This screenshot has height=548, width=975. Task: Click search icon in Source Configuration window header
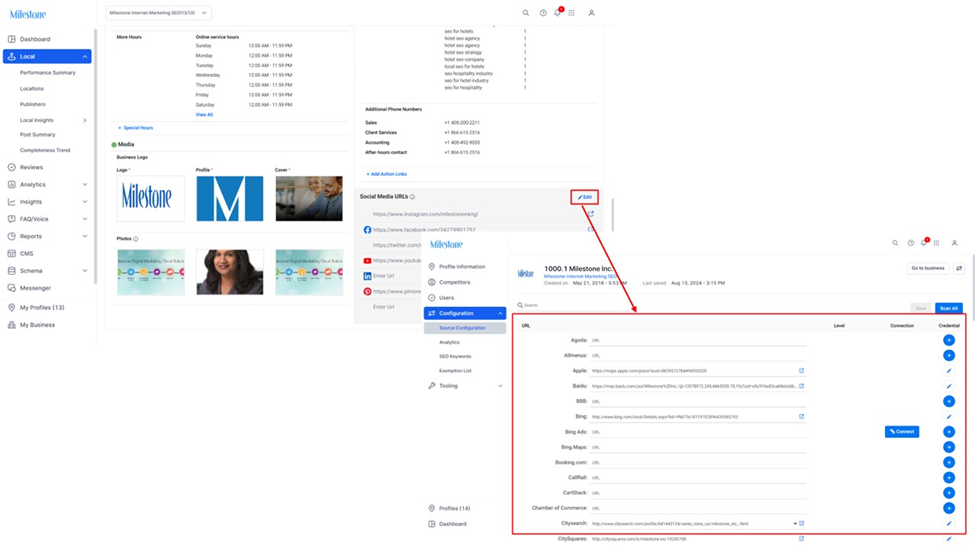895,243
